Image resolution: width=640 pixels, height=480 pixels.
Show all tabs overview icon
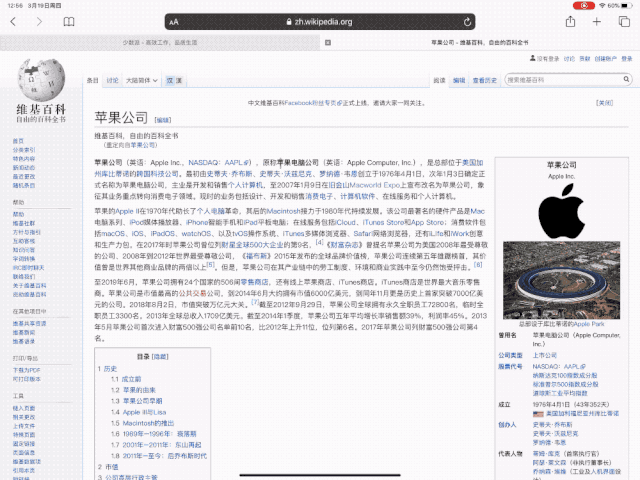click(x=624, y=22)
